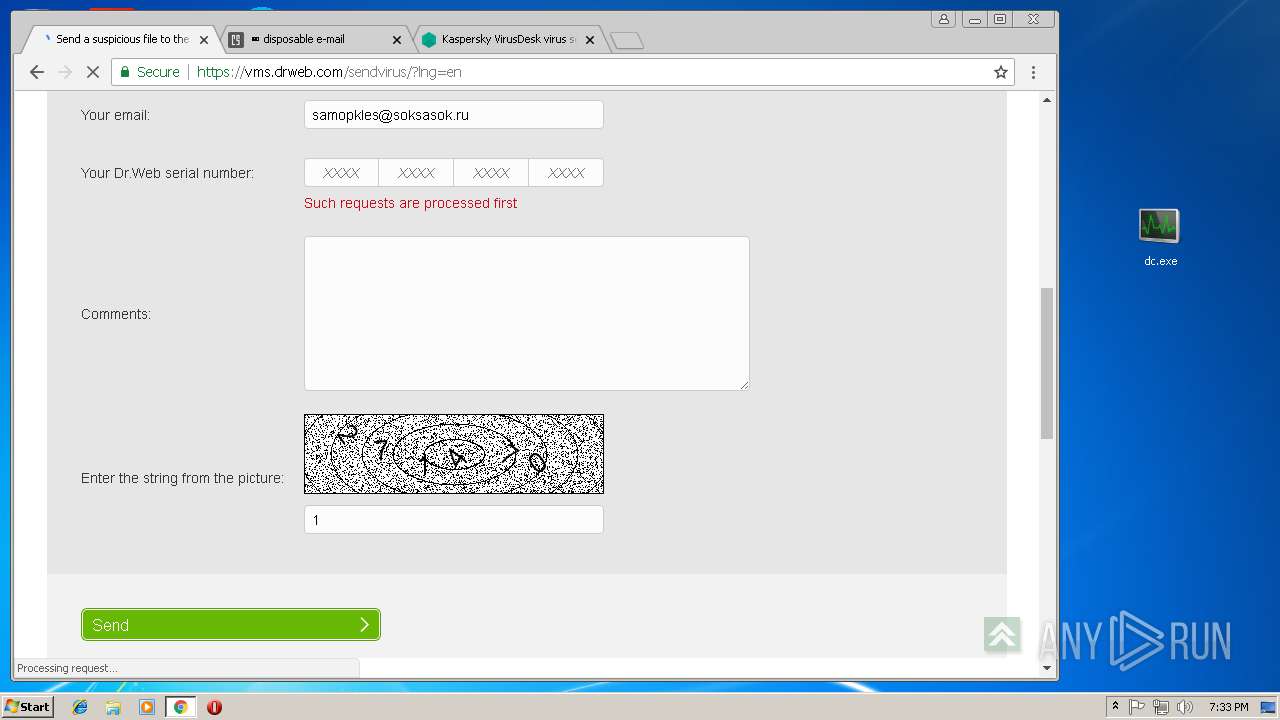This screenshot has width=1280, height=720.
Task: Click the captcha picture
Action: click(453, 454)
